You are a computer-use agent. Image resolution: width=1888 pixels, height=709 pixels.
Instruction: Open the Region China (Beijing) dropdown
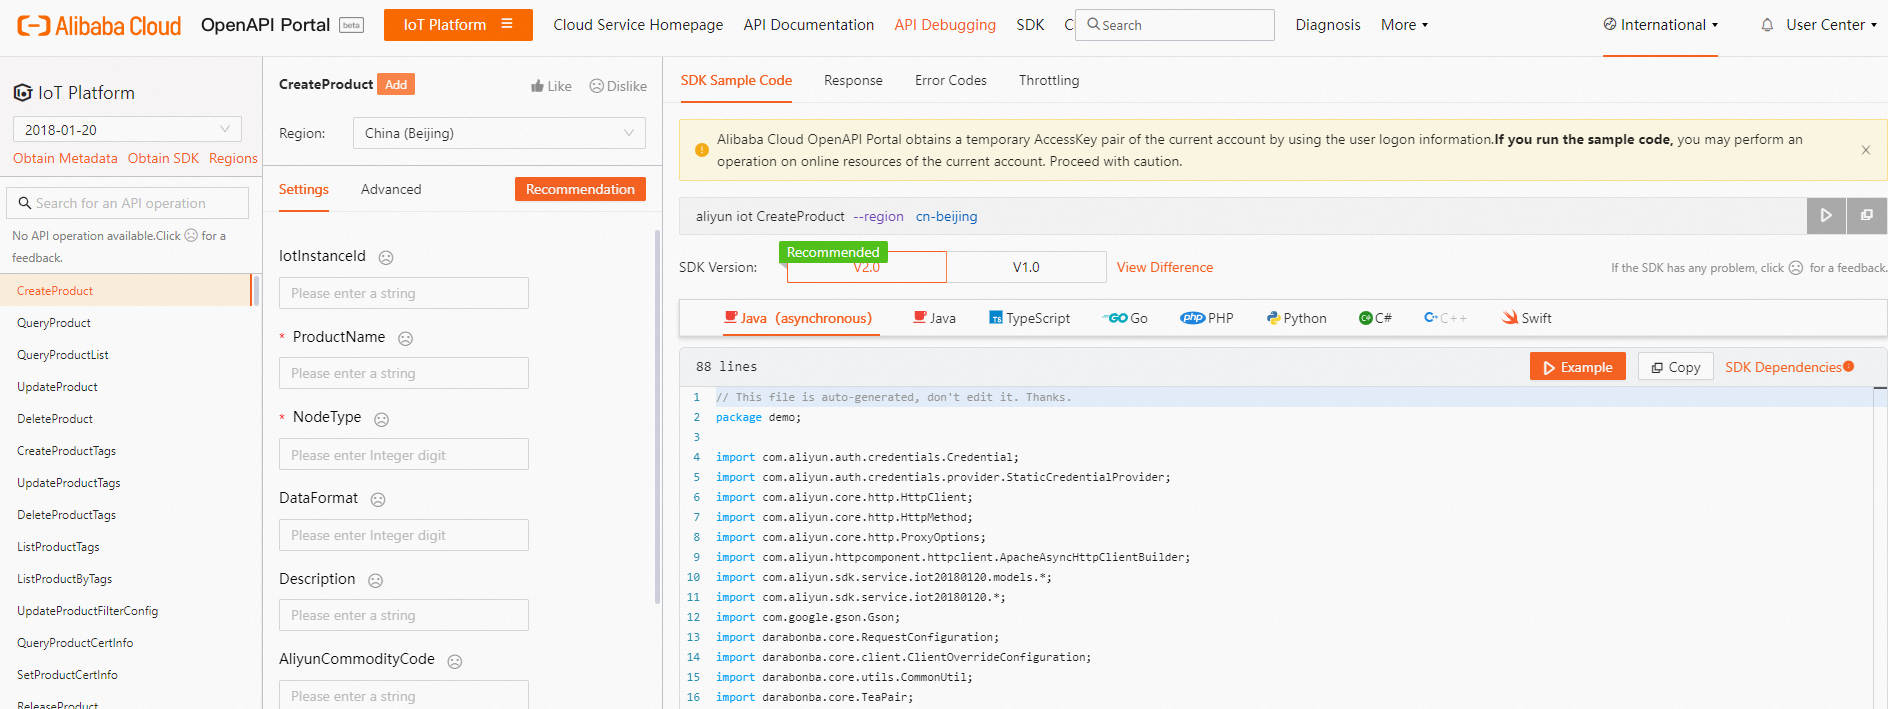point(499,133)
